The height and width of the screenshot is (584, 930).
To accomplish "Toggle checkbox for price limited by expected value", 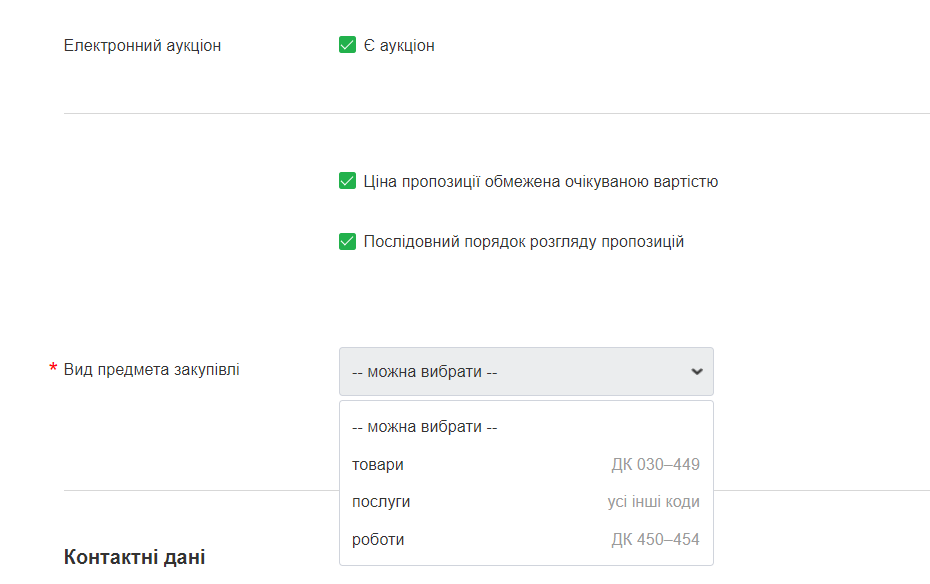I will tap(348, 181).
